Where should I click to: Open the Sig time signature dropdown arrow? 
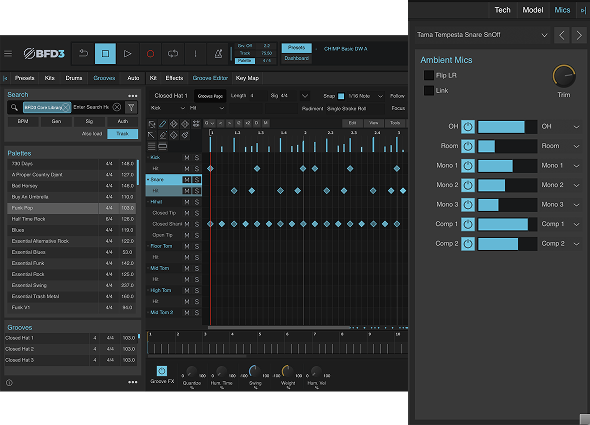305,96
